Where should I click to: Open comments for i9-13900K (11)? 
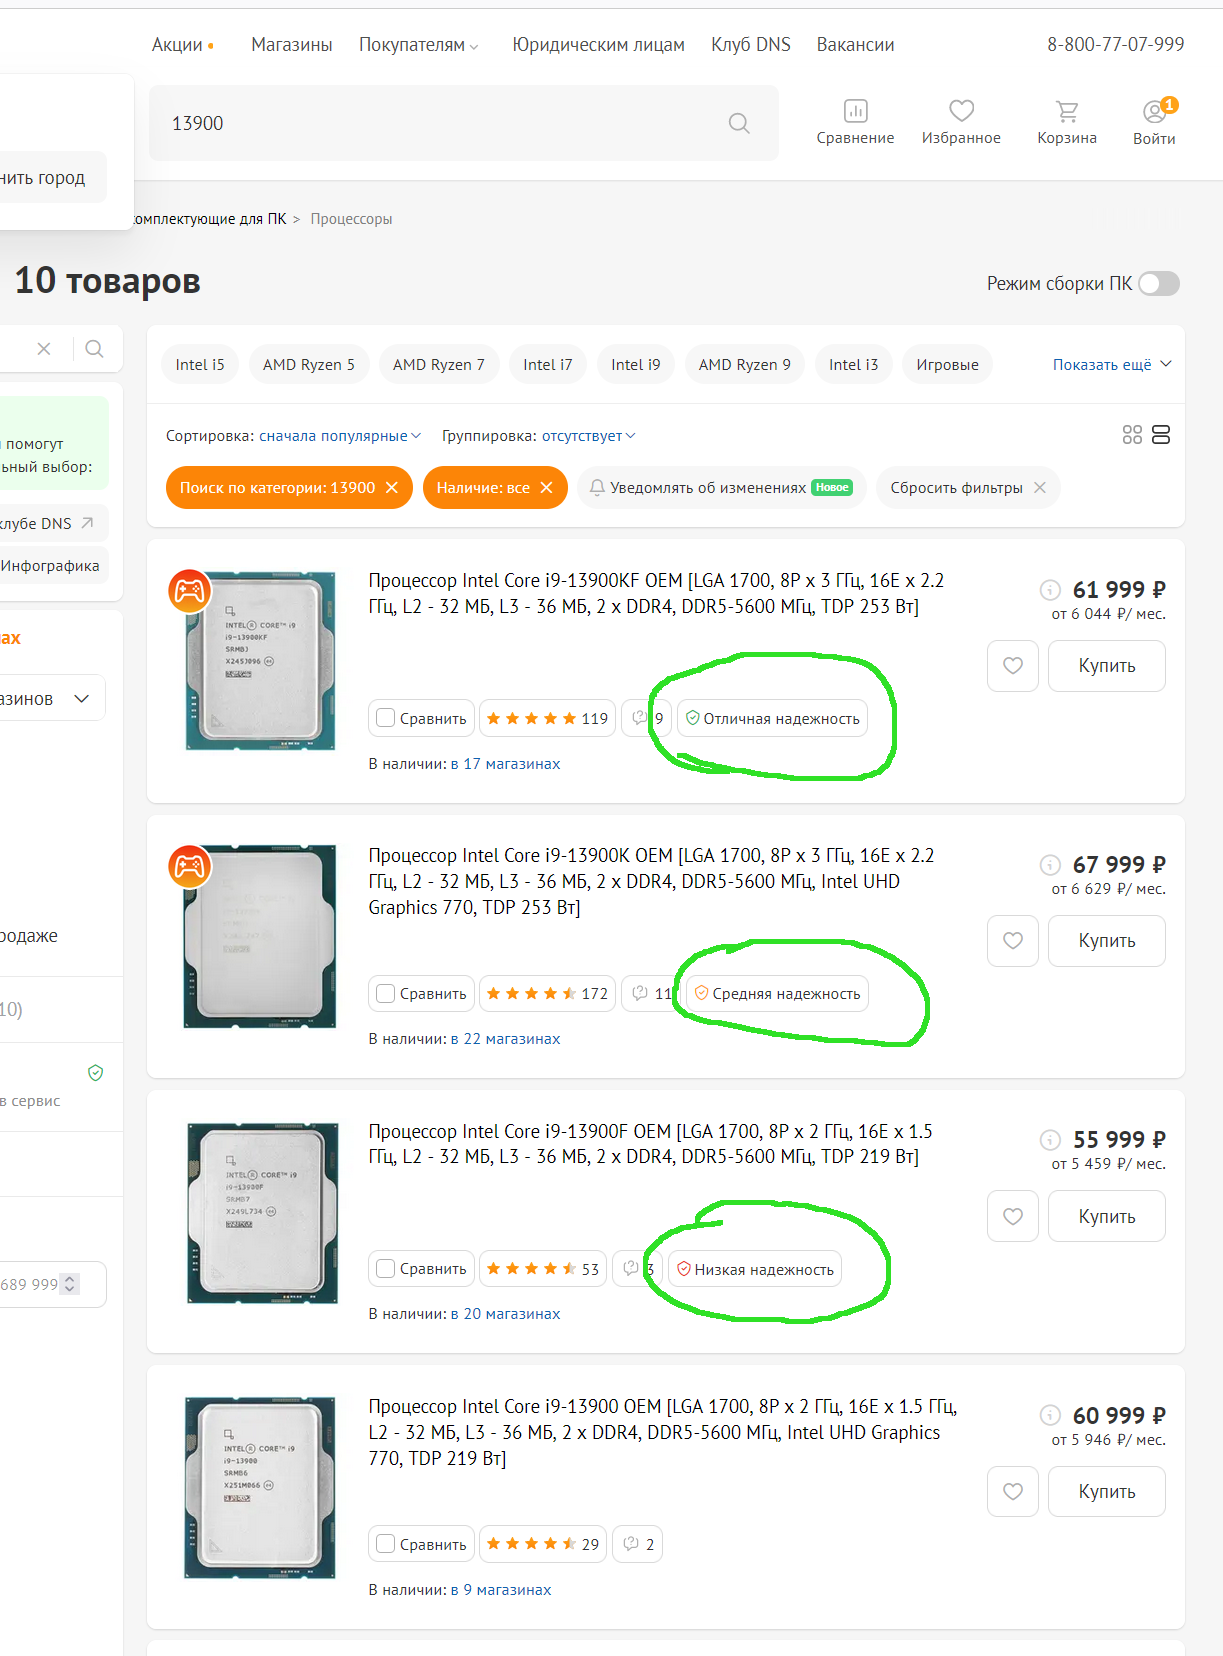pyautogui.click(x=650, y=993)
